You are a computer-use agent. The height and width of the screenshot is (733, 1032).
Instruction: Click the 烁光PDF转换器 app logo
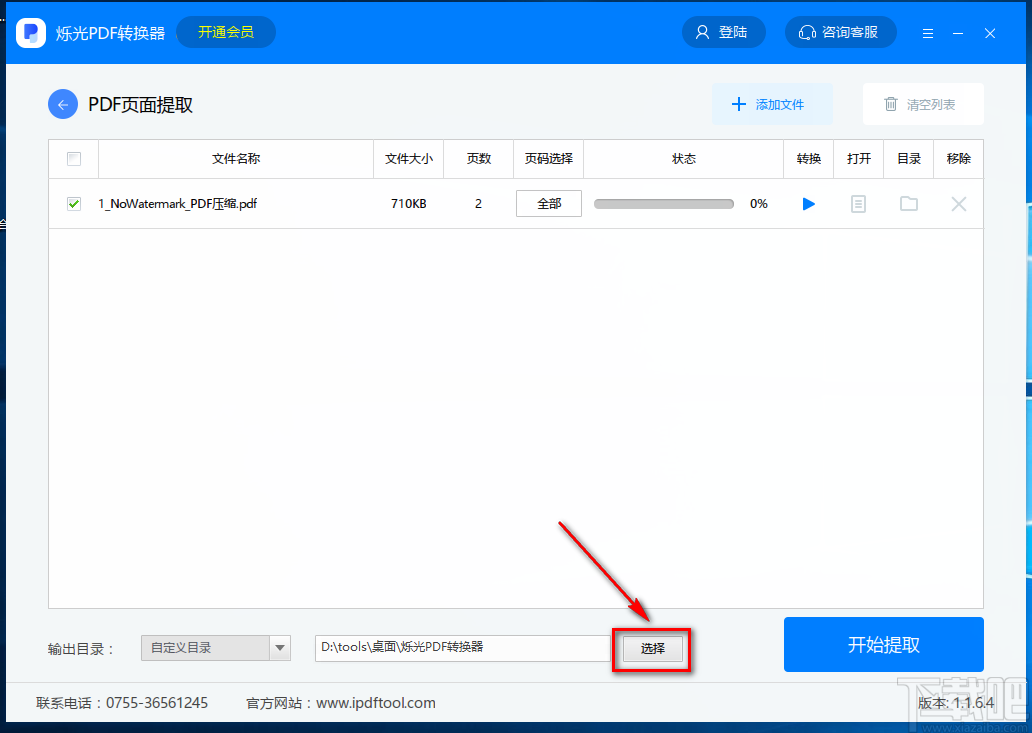tap(31, 32)
